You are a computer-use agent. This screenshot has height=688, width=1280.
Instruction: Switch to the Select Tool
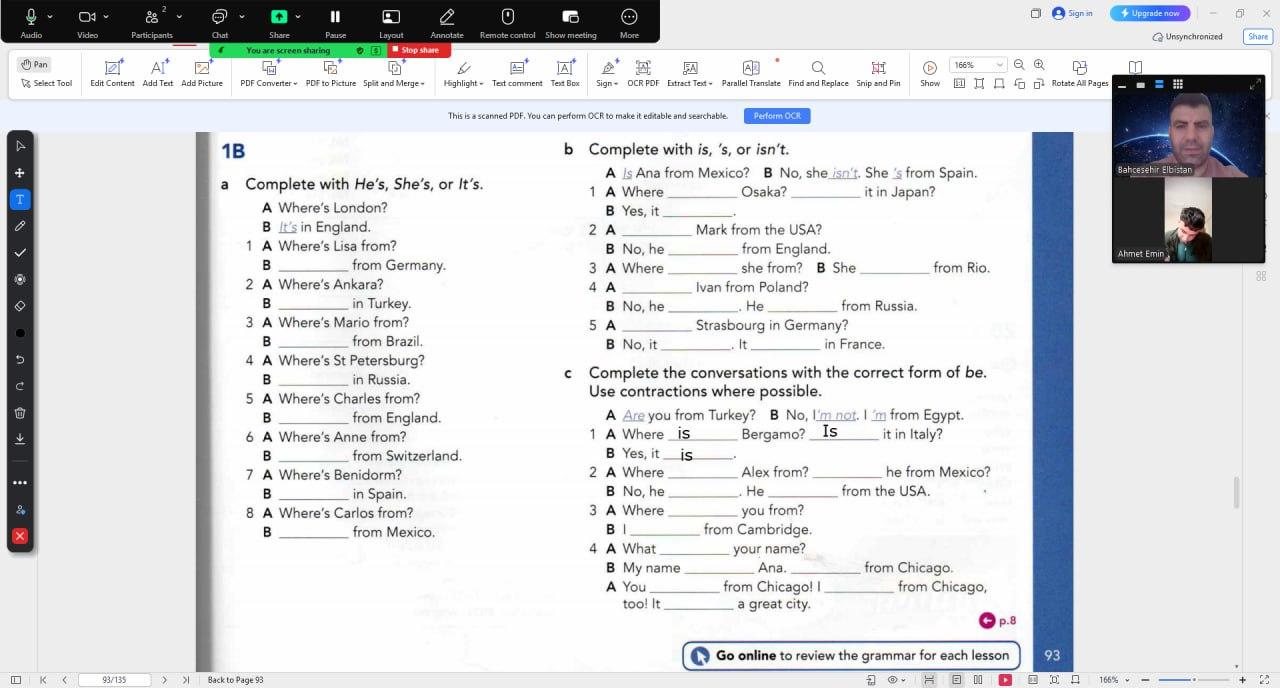point(46,83)
